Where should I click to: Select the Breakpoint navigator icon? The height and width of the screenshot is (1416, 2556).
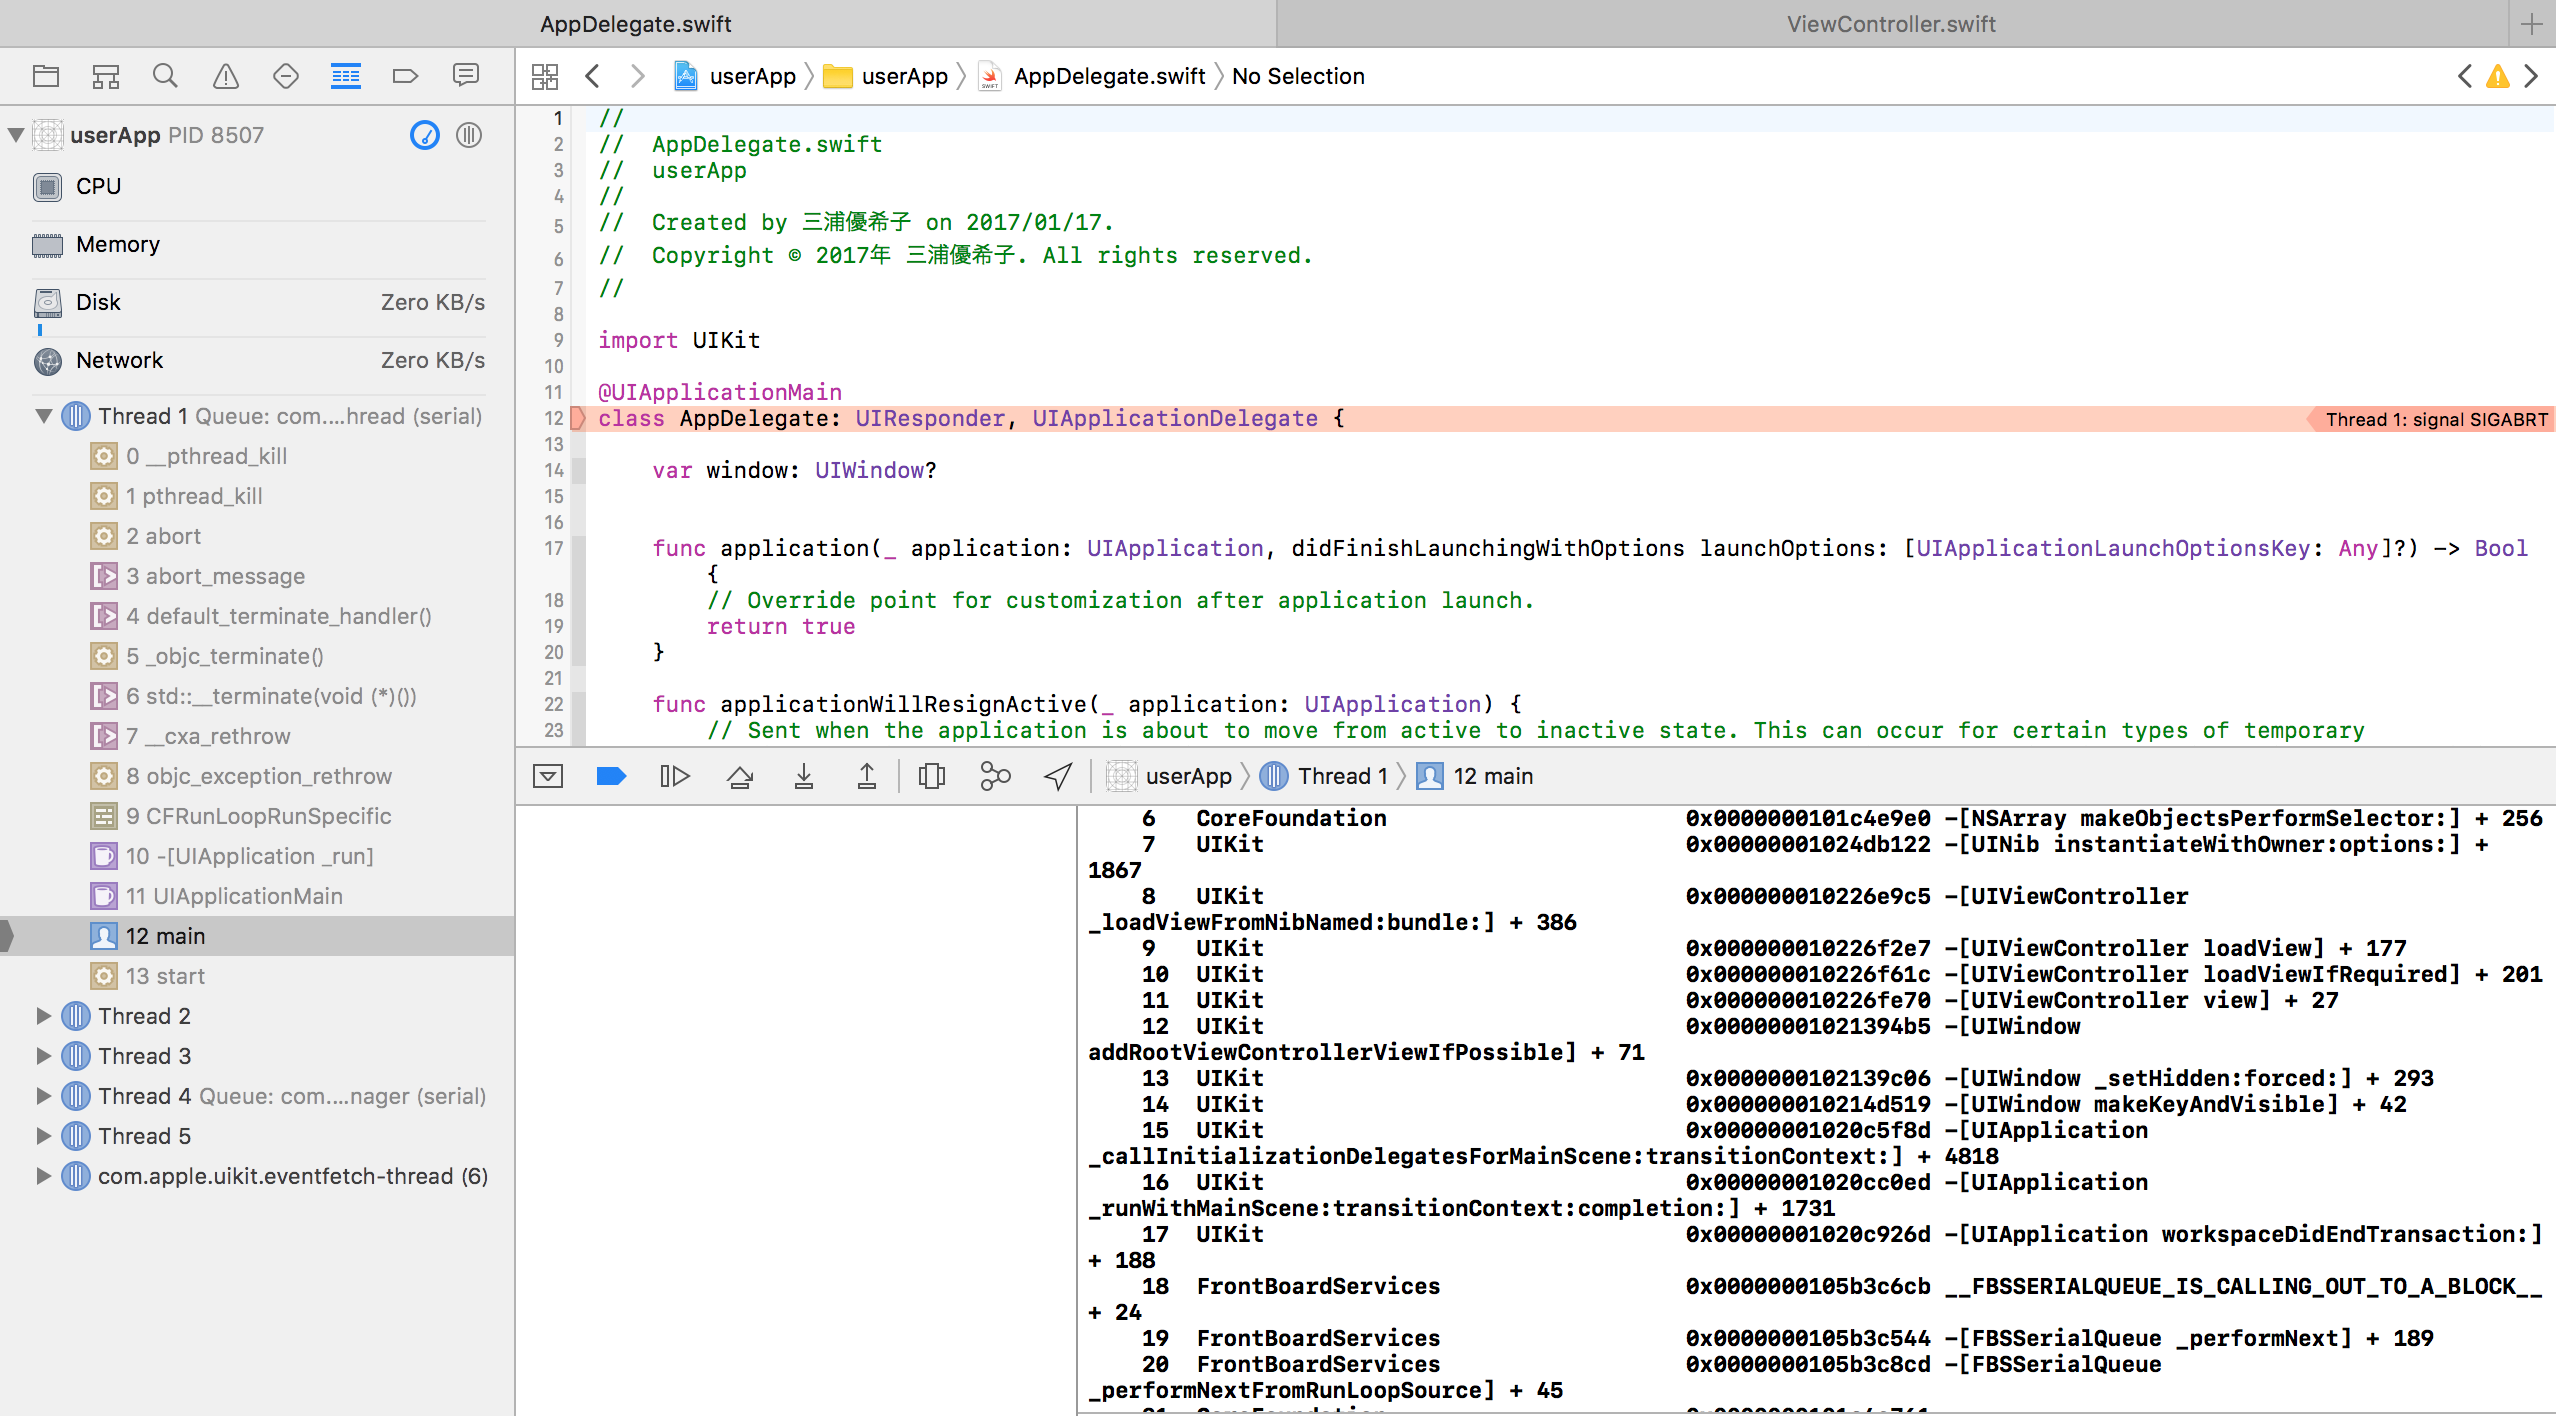(405, 76)
